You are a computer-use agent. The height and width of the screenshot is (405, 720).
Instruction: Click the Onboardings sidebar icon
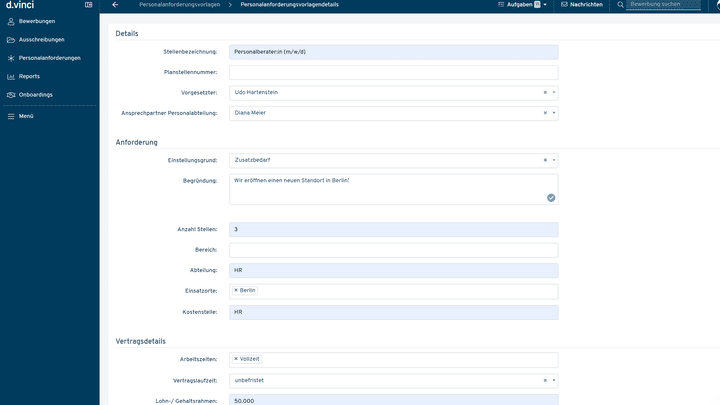tap(10, 94)
